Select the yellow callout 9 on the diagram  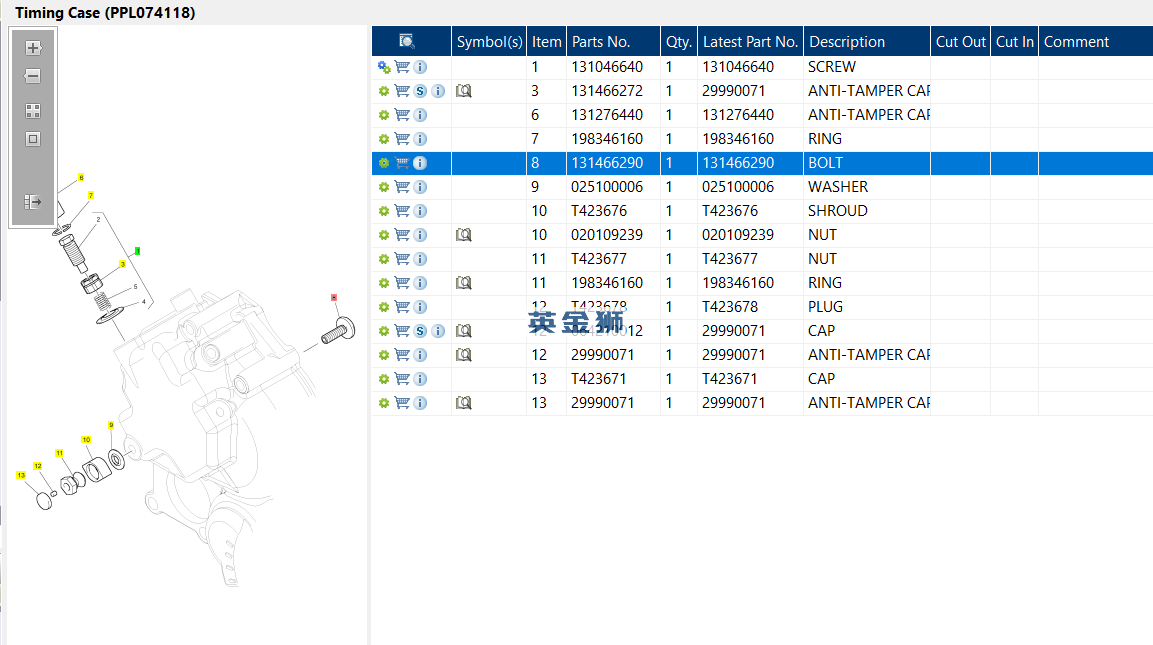[x=111, y=425]
